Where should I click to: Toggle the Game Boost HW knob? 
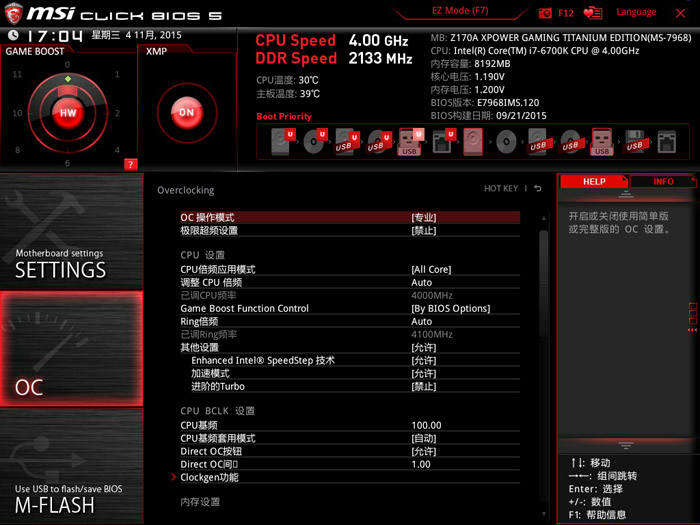(x=68, y=113)
